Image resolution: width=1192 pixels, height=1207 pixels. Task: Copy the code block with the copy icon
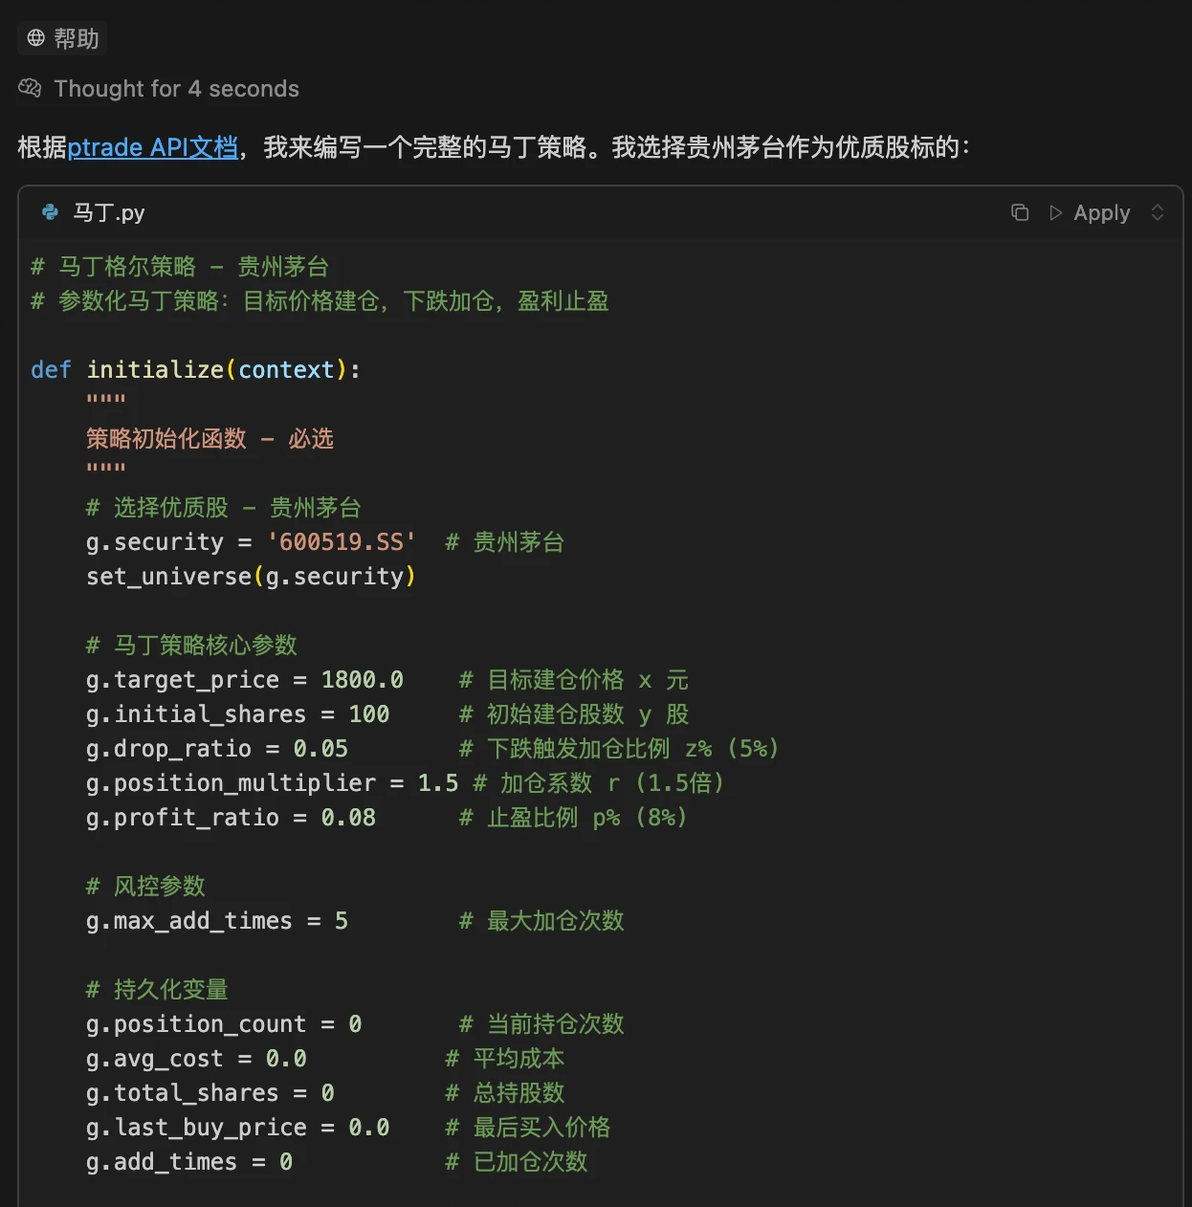[1019, 212]
